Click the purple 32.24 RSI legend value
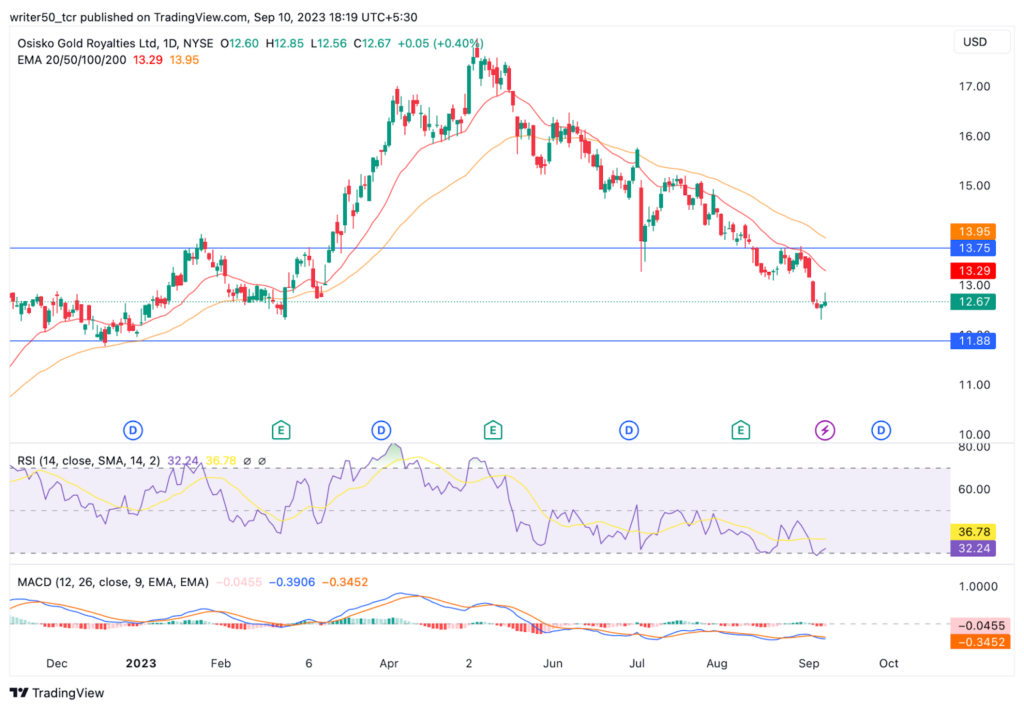Viewport: 1024px width, 710px height. (x=183, y=461)
